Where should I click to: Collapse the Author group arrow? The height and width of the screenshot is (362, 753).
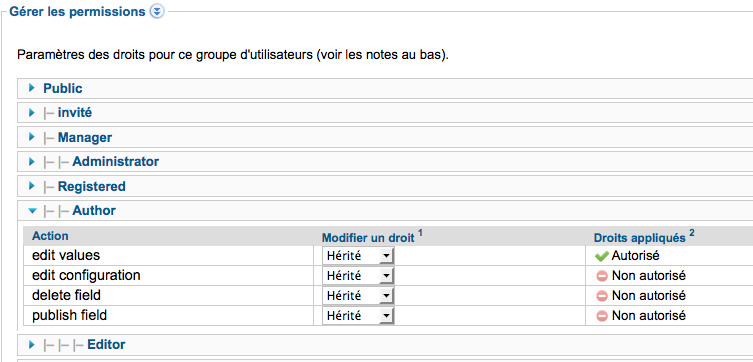pos(32,210)
